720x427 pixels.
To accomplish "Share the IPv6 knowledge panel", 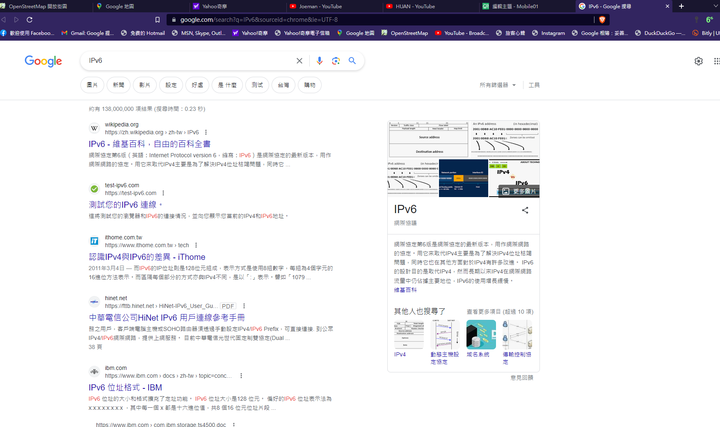I will click(525, 210).
